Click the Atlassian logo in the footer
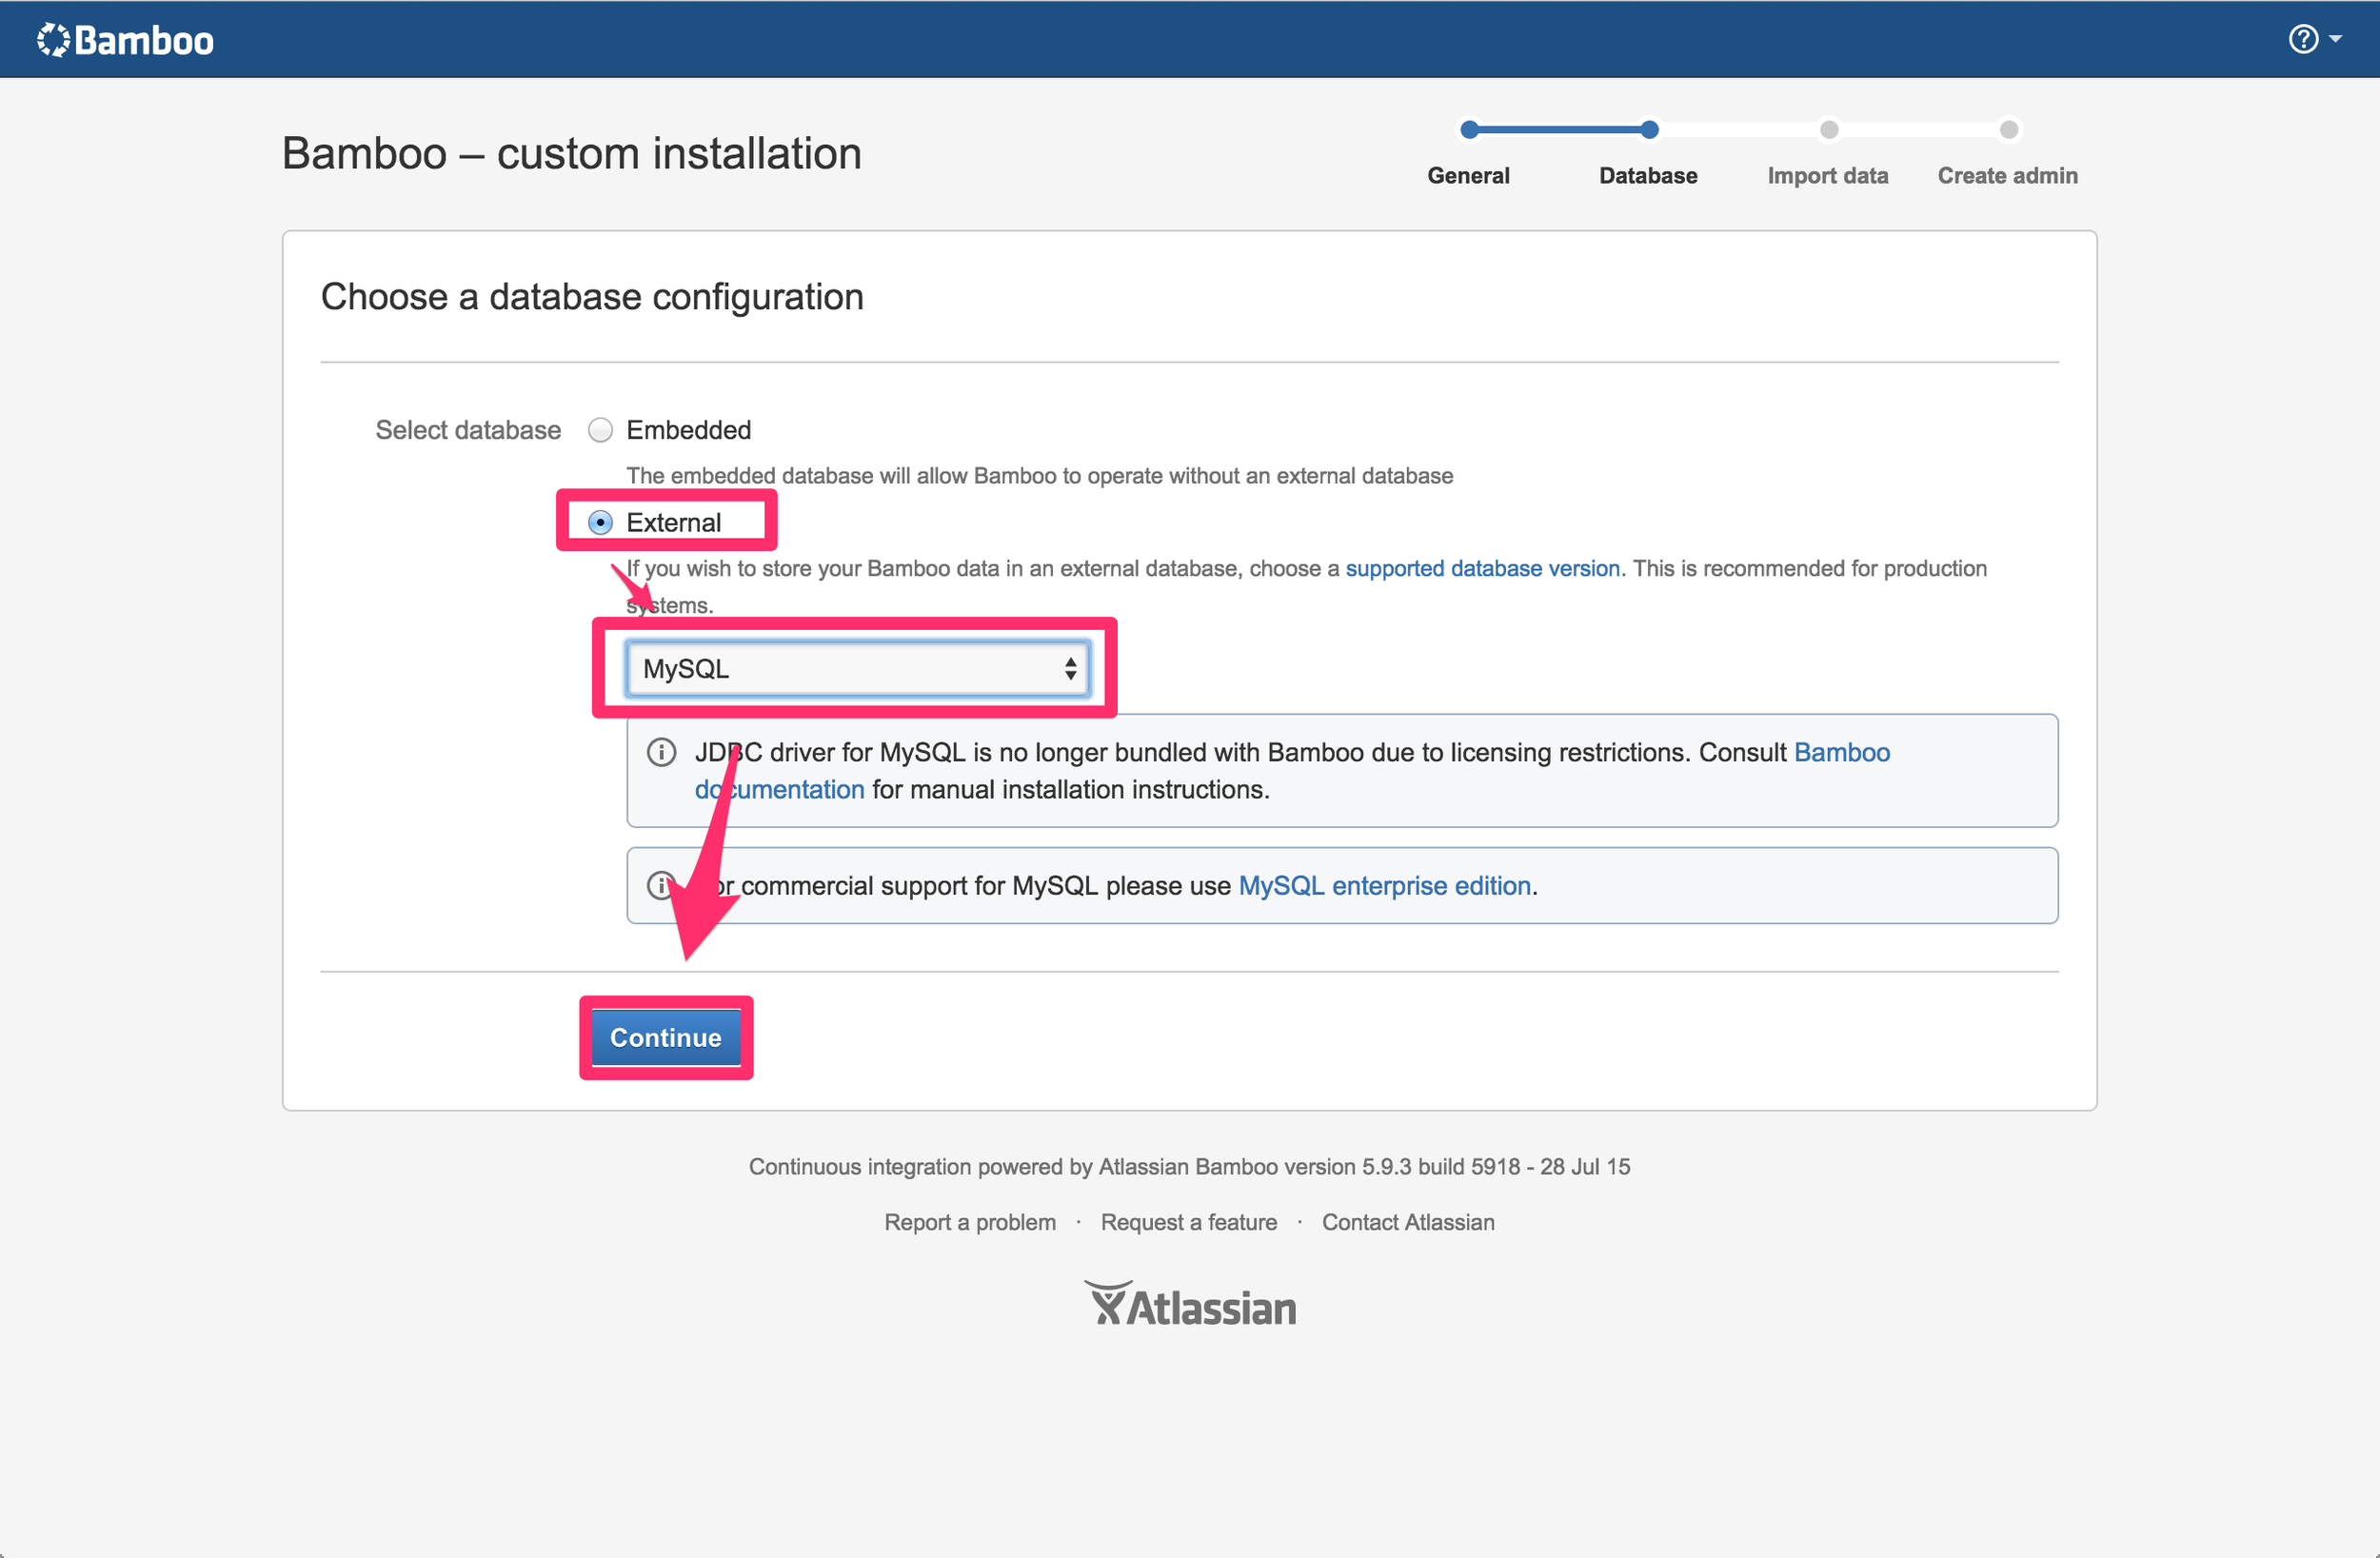This screenshot has height=1558, width=2380. click(x=1190, y=1303)
